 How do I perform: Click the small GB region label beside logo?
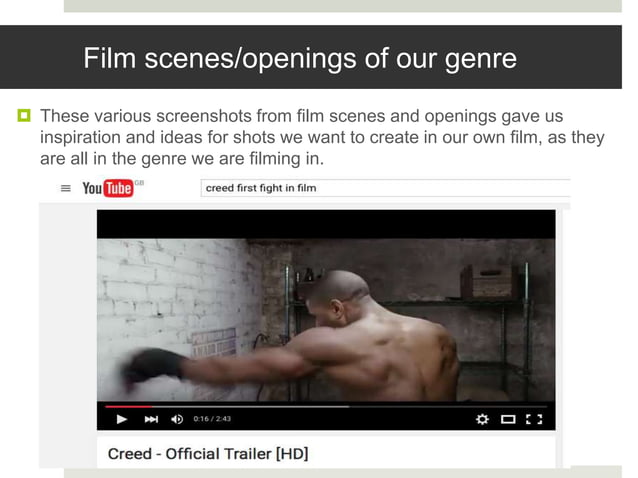tap(139, 183)
